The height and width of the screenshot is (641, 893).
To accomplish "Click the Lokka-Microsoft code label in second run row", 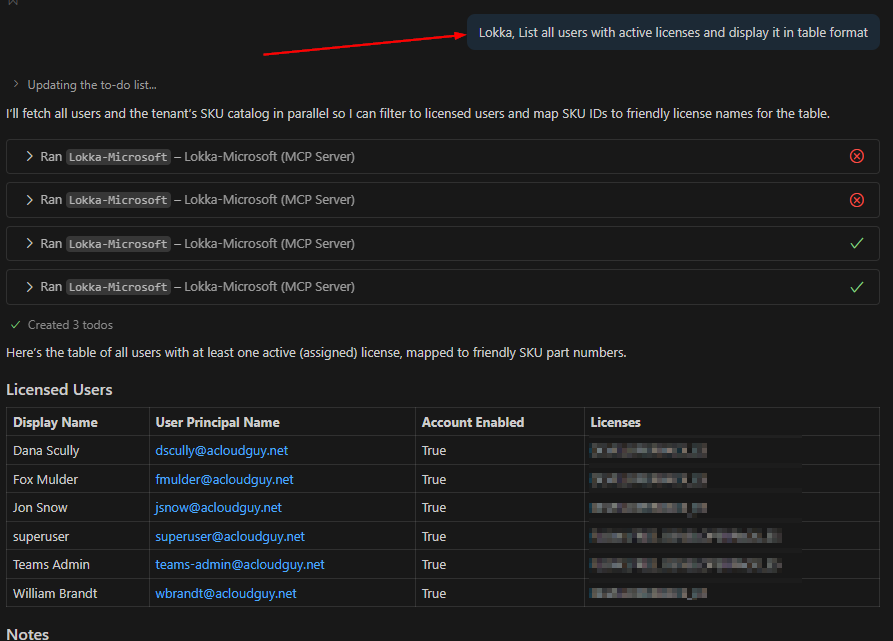I will point(118,200).
